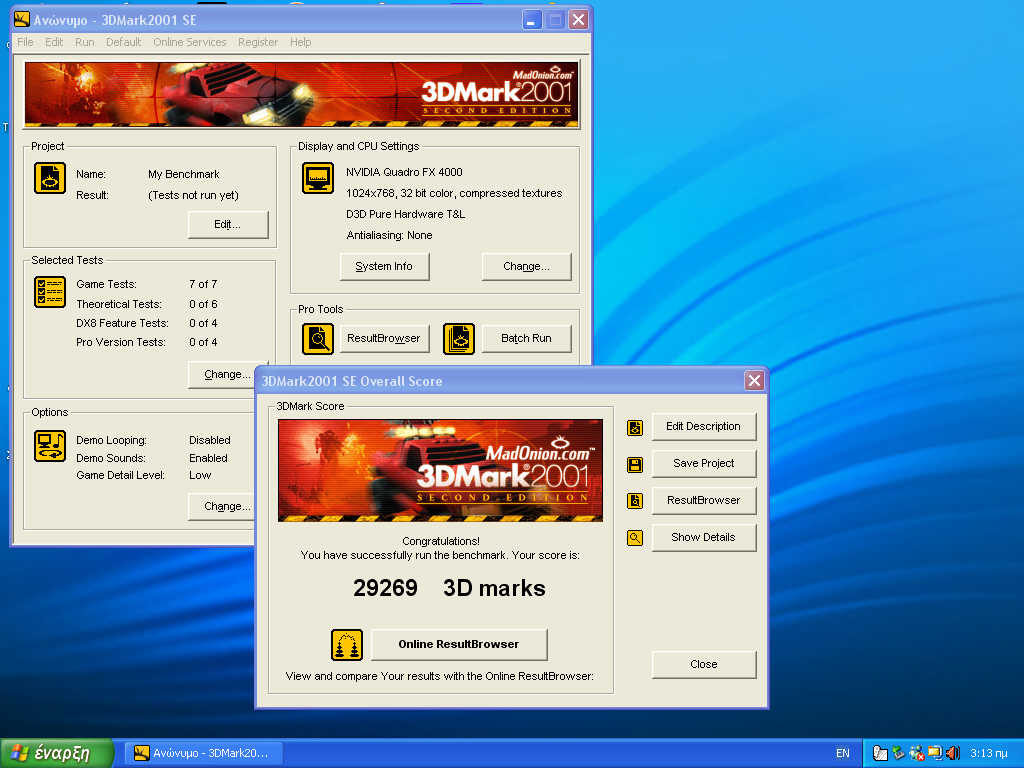Minimize the 3DMark2001 SE main window
This screenshot has height=768, width=1024.
point(532,20)
